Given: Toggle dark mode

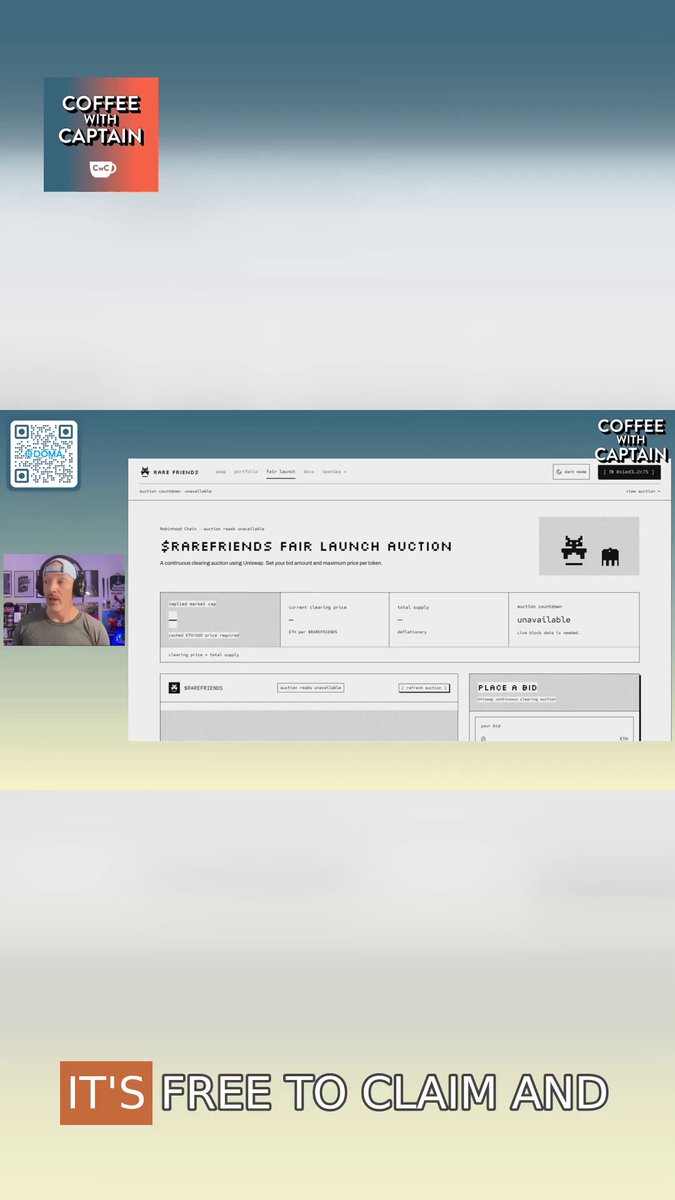Looking at the screenshot, I should (x=571, y=472).
